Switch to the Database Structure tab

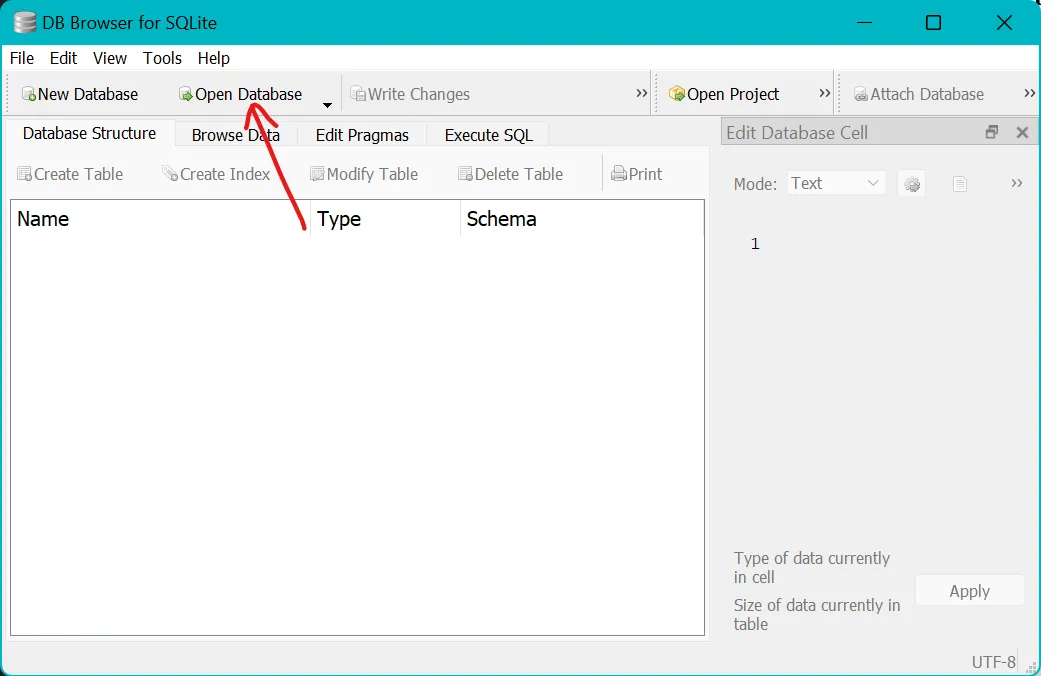click(x=90, y=133)
